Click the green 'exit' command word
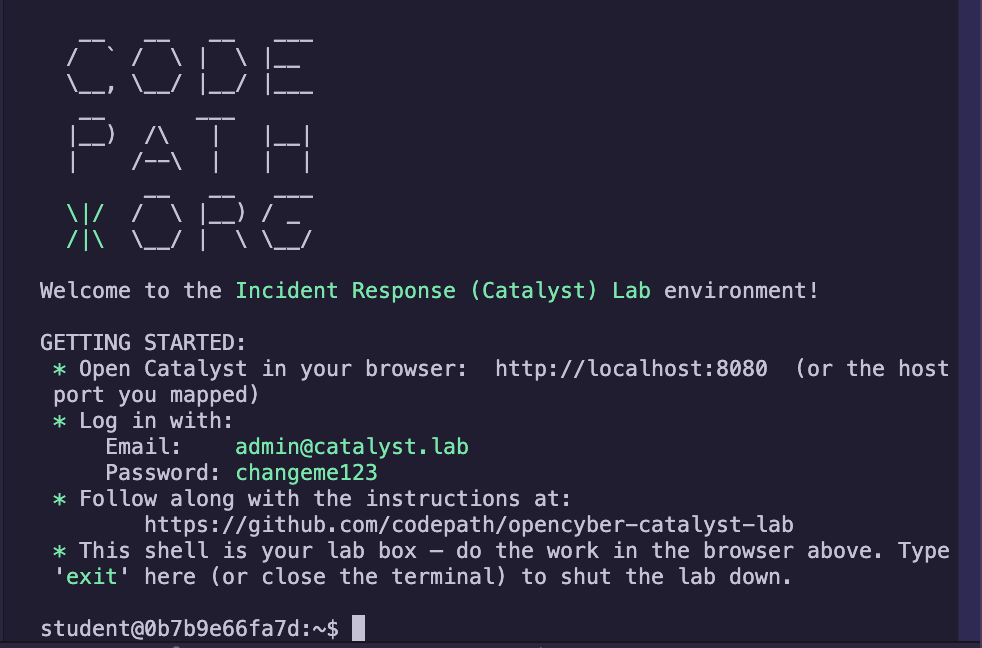This screenshot has width=982, height=648. click(91, 577)
